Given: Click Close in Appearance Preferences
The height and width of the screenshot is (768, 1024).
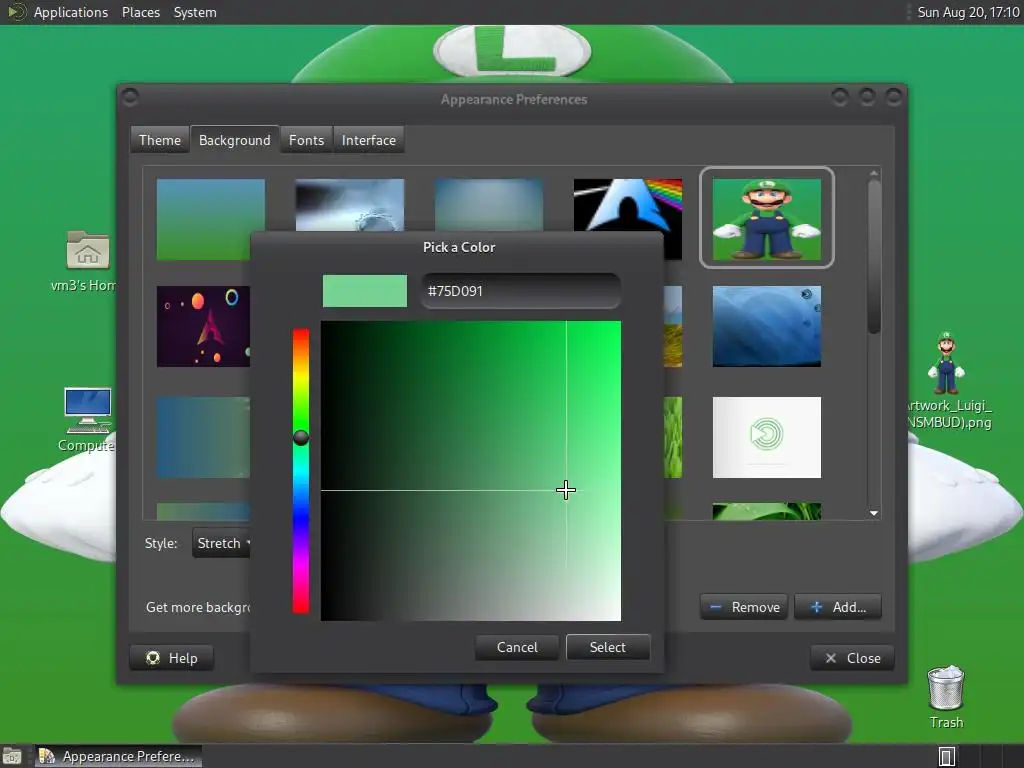Looking at the screenshot, I should click(x=852, y=658).
